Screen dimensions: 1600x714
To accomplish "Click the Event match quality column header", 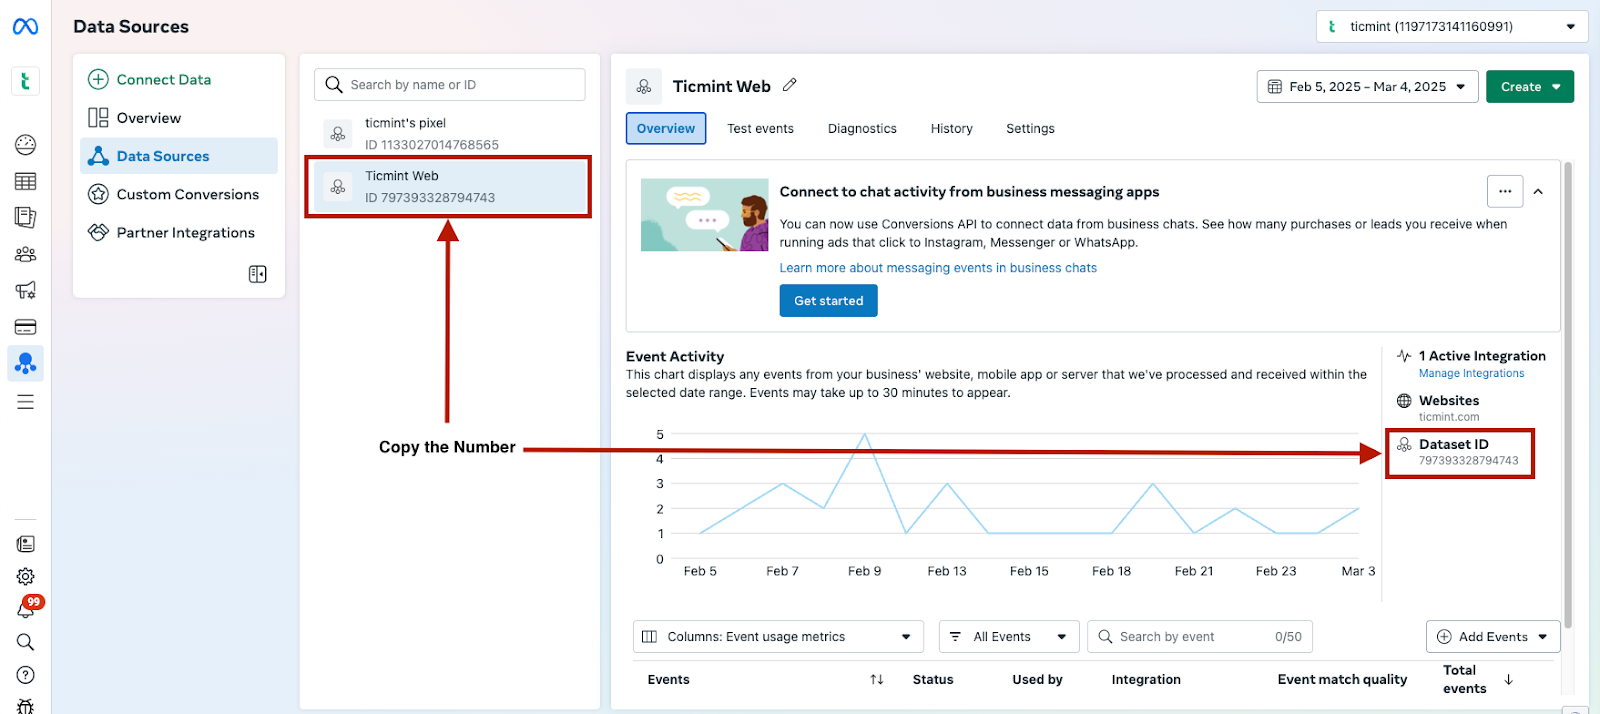I will point(1342,679).
